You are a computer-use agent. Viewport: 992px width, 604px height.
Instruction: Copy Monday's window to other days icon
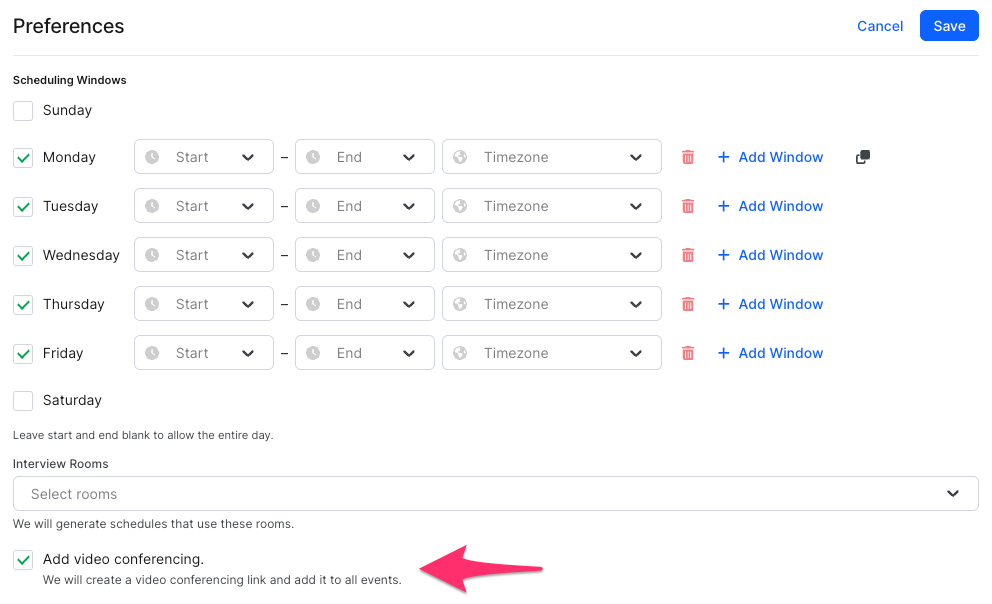point(863,157)
